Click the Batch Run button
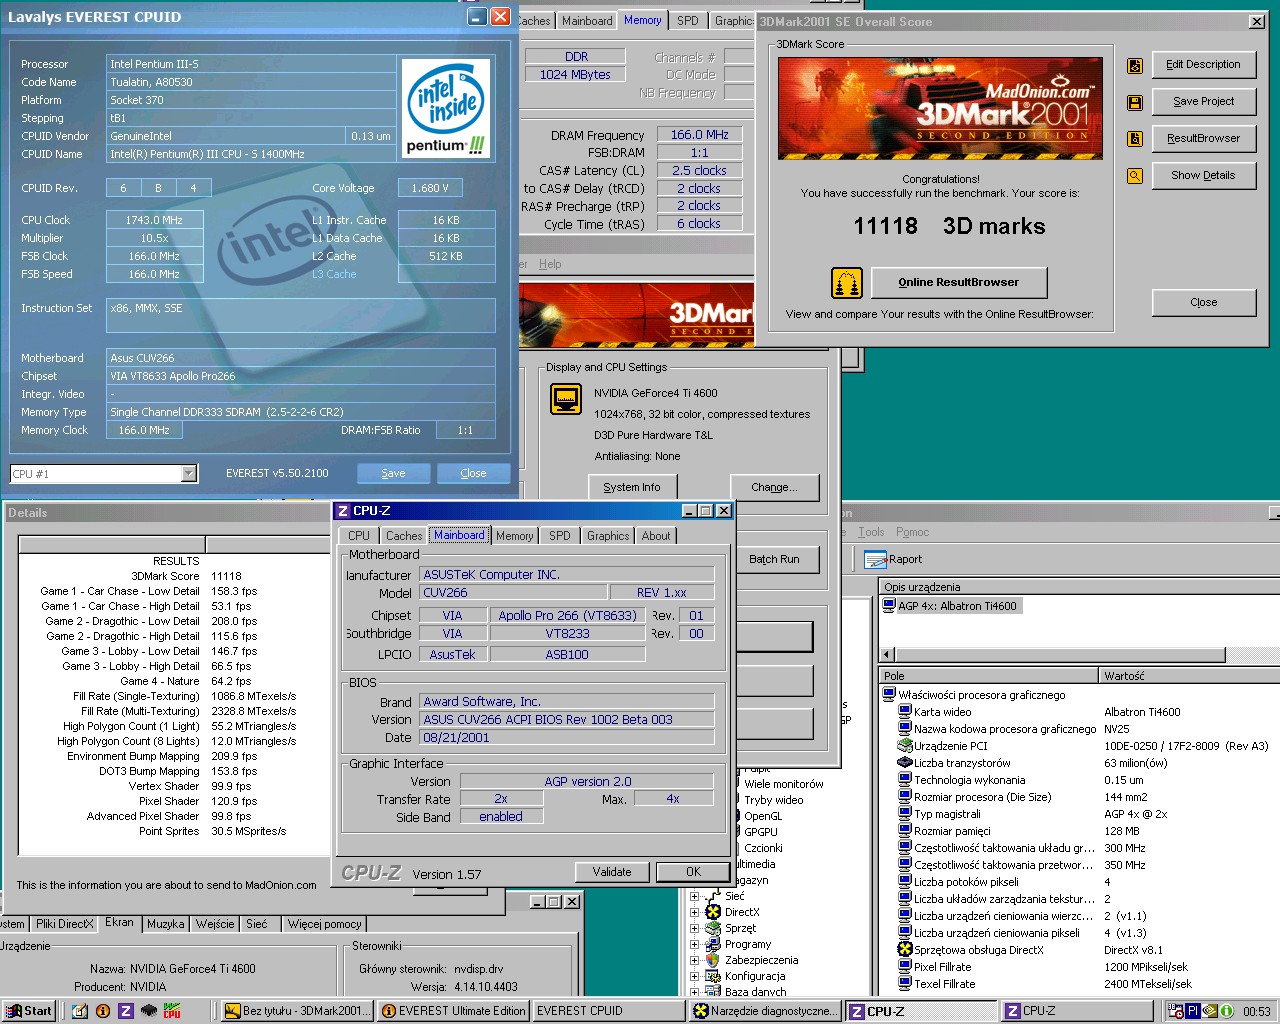This screenshot has height=1024, width=1280. pyautogui.click(x=774, y=560)
